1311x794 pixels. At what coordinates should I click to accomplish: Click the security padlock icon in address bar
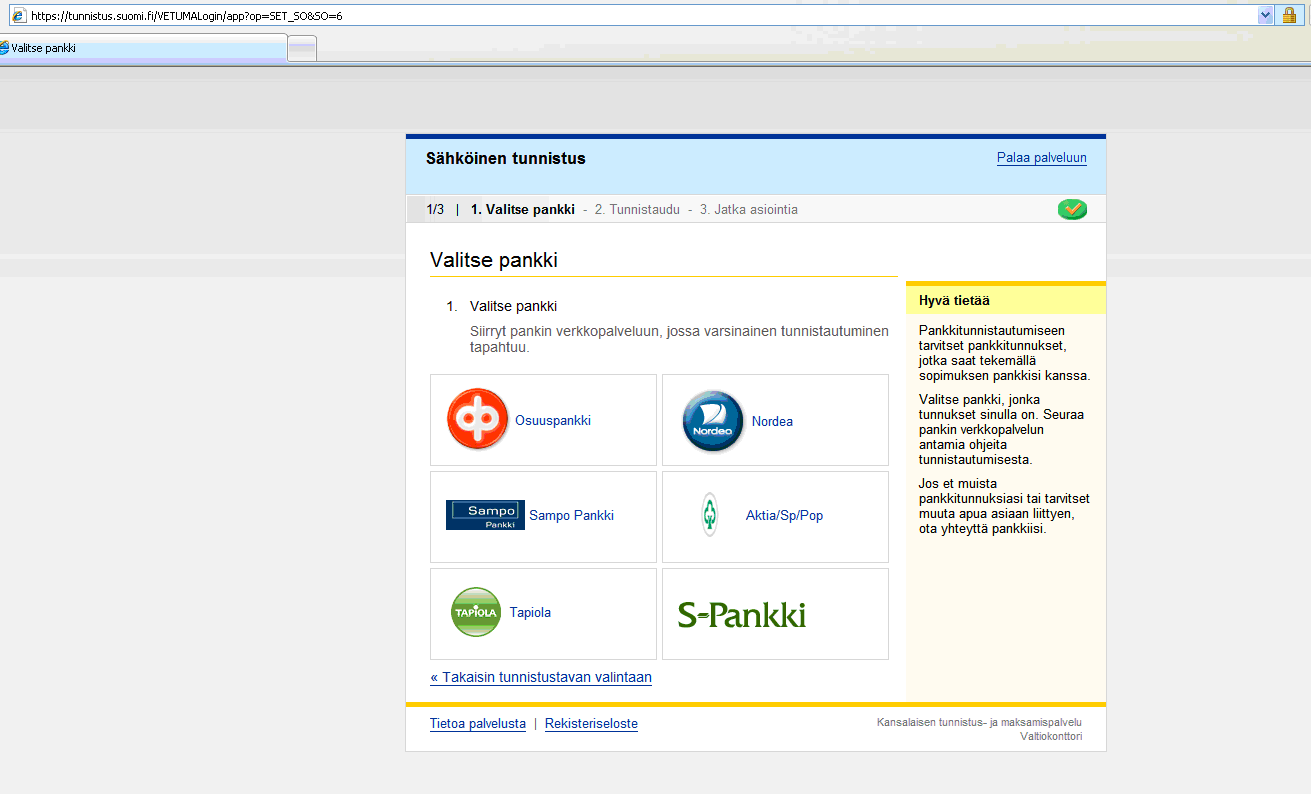[x=1290, y=15]
